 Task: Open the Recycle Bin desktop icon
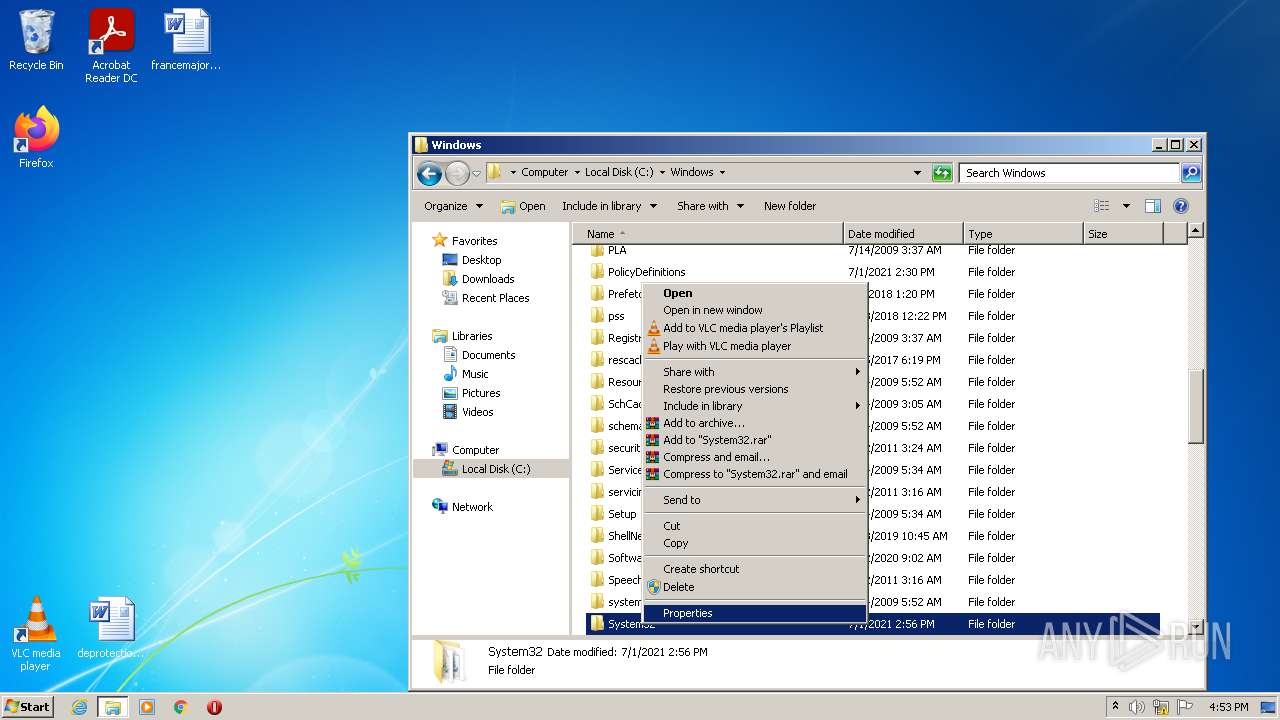(x=36, y=40)
